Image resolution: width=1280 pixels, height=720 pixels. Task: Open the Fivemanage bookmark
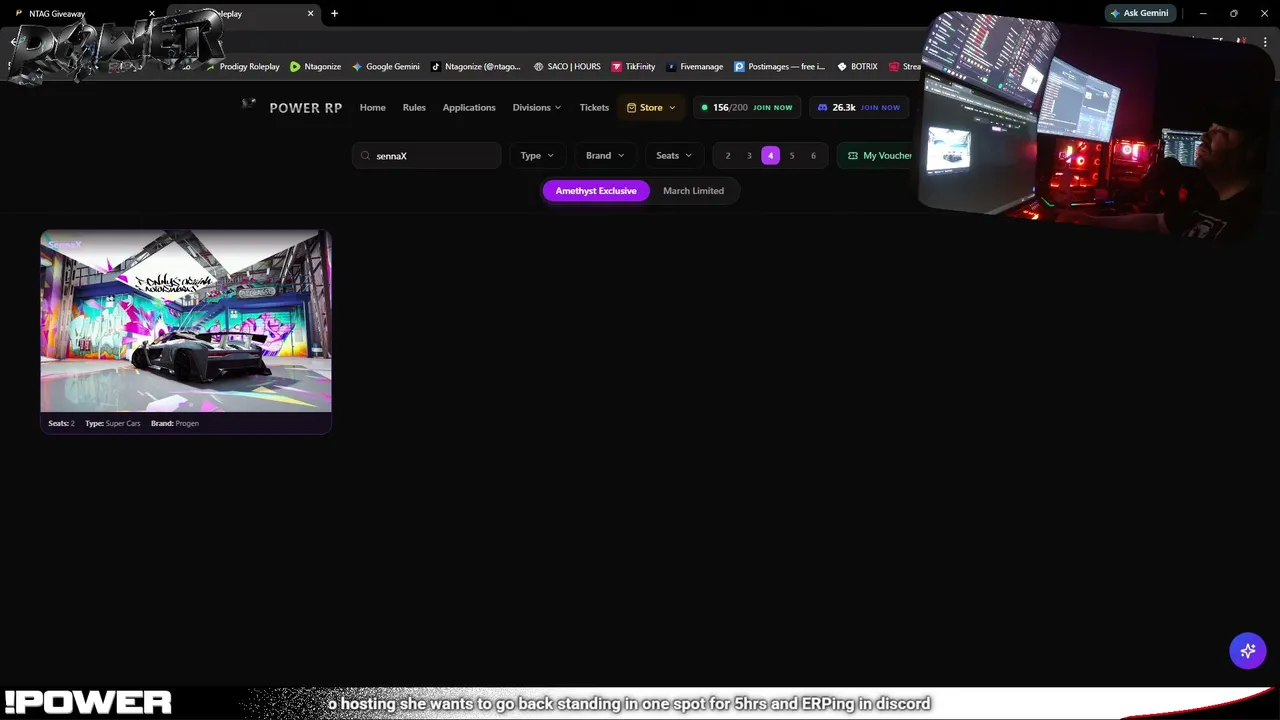point(695,67)
